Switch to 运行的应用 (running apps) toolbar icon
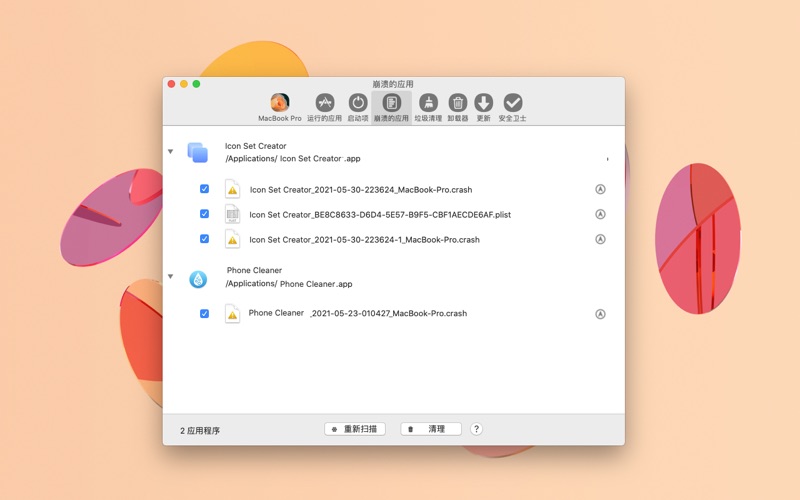Image resolution: width=800 pixels, height=500 pixels. click(324, 103)
